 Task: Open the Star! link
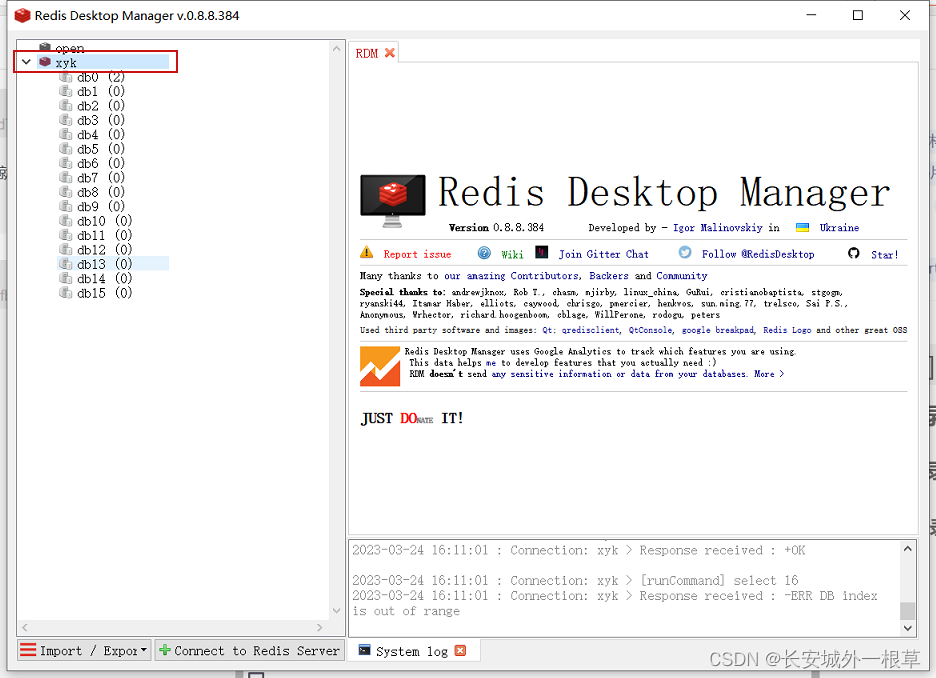point(885,255)
